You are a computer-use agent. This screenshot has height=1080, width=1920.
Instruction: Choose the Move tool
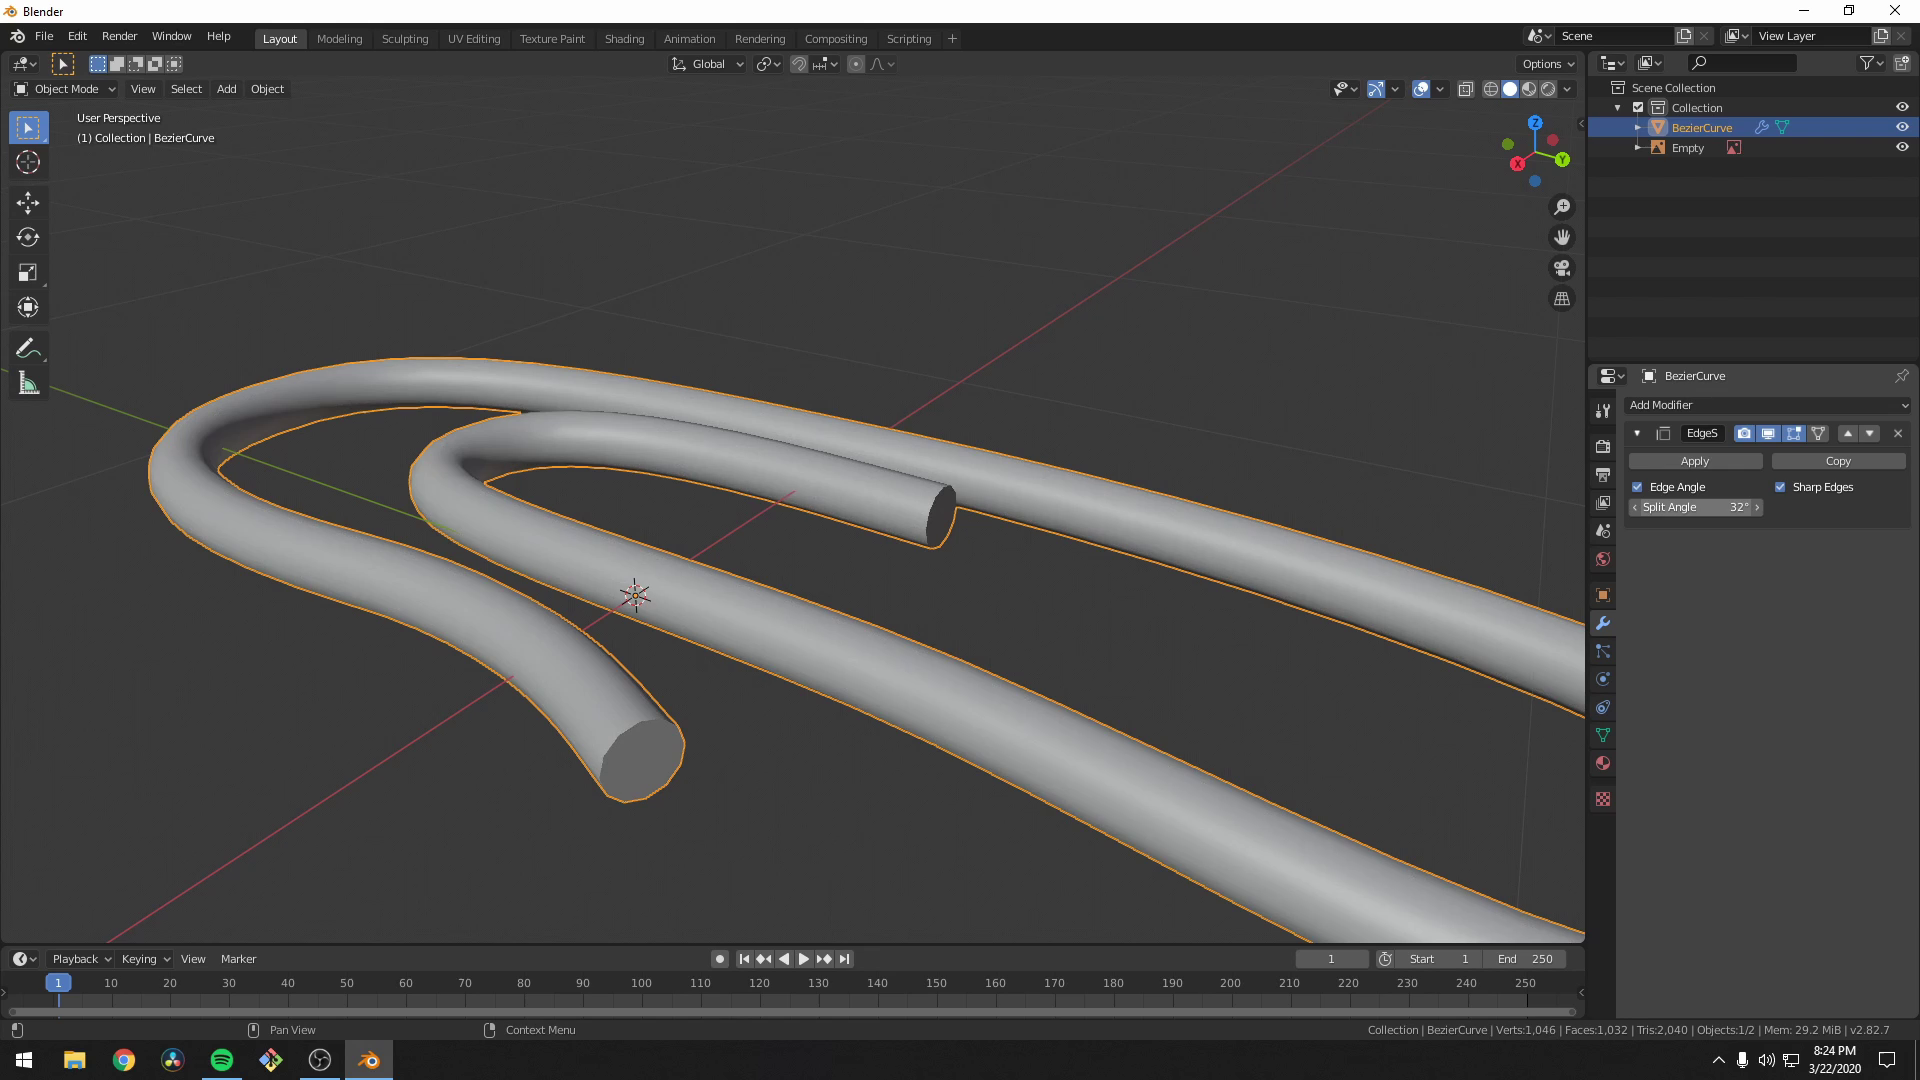28,203
